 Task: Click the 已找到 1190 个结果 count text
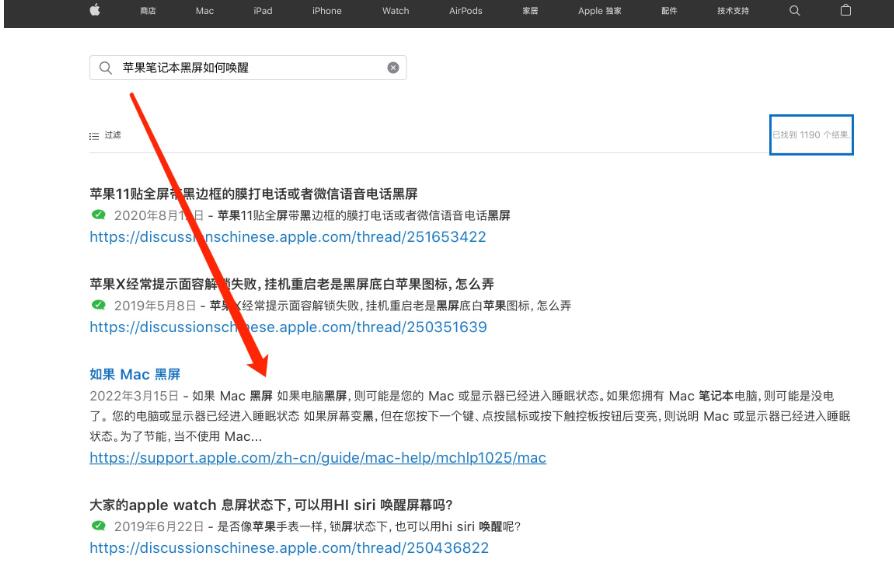pos(811,135)
